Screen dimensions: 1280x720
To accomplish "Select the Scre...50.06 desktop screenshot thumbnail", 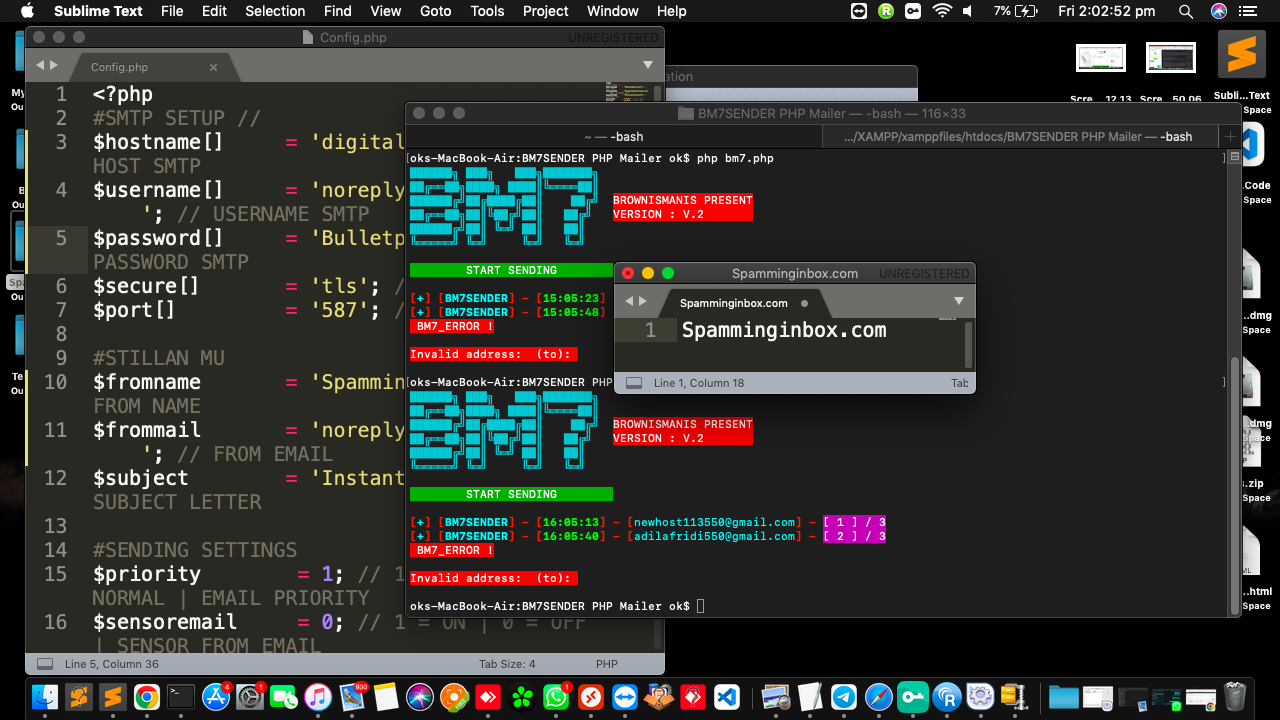I will click(x=1171, y=58).
